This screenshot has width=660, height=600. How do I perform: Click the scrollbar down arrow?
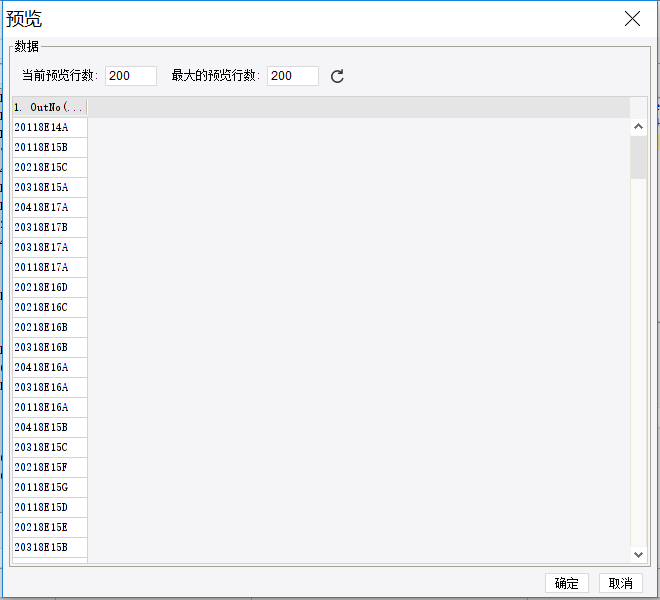[638, 555]
